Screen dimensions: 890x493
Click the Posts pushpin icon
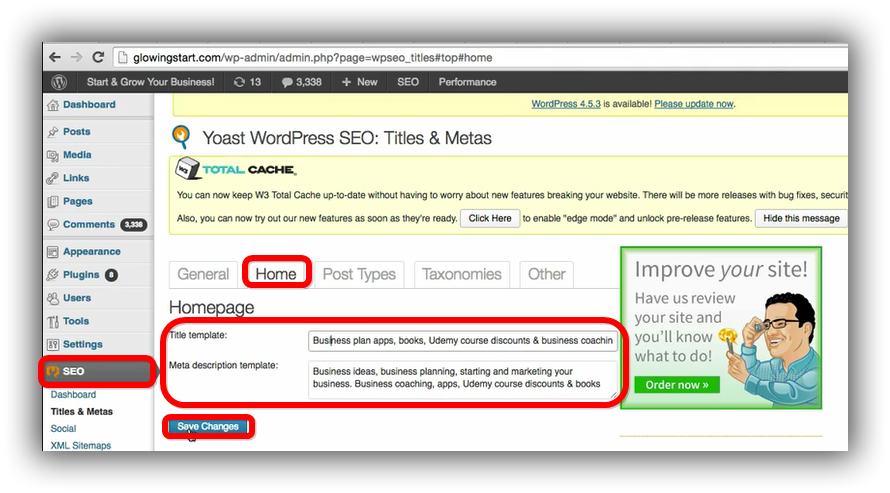tap(53, 132)
